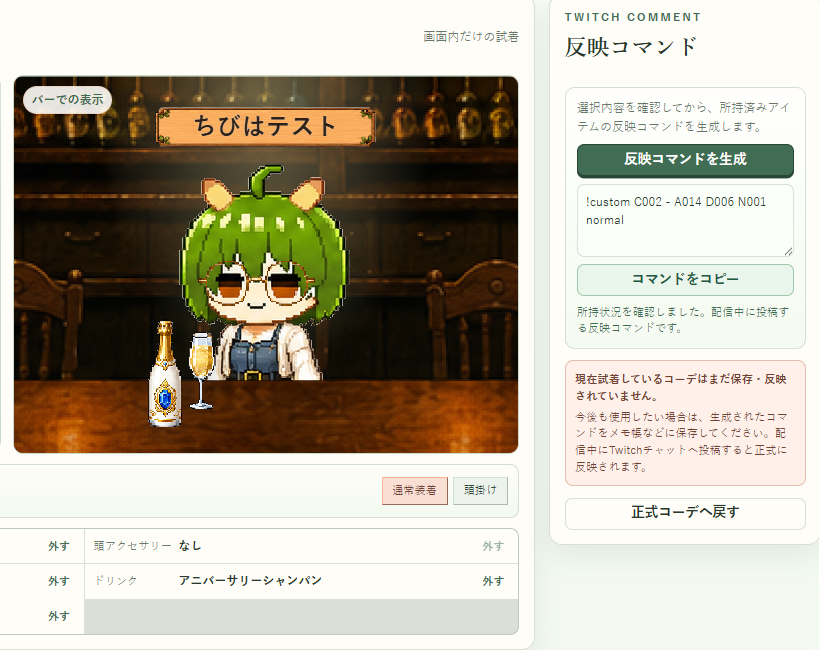
Task: Click the なし value for head accessory
Action: (190, 545)
